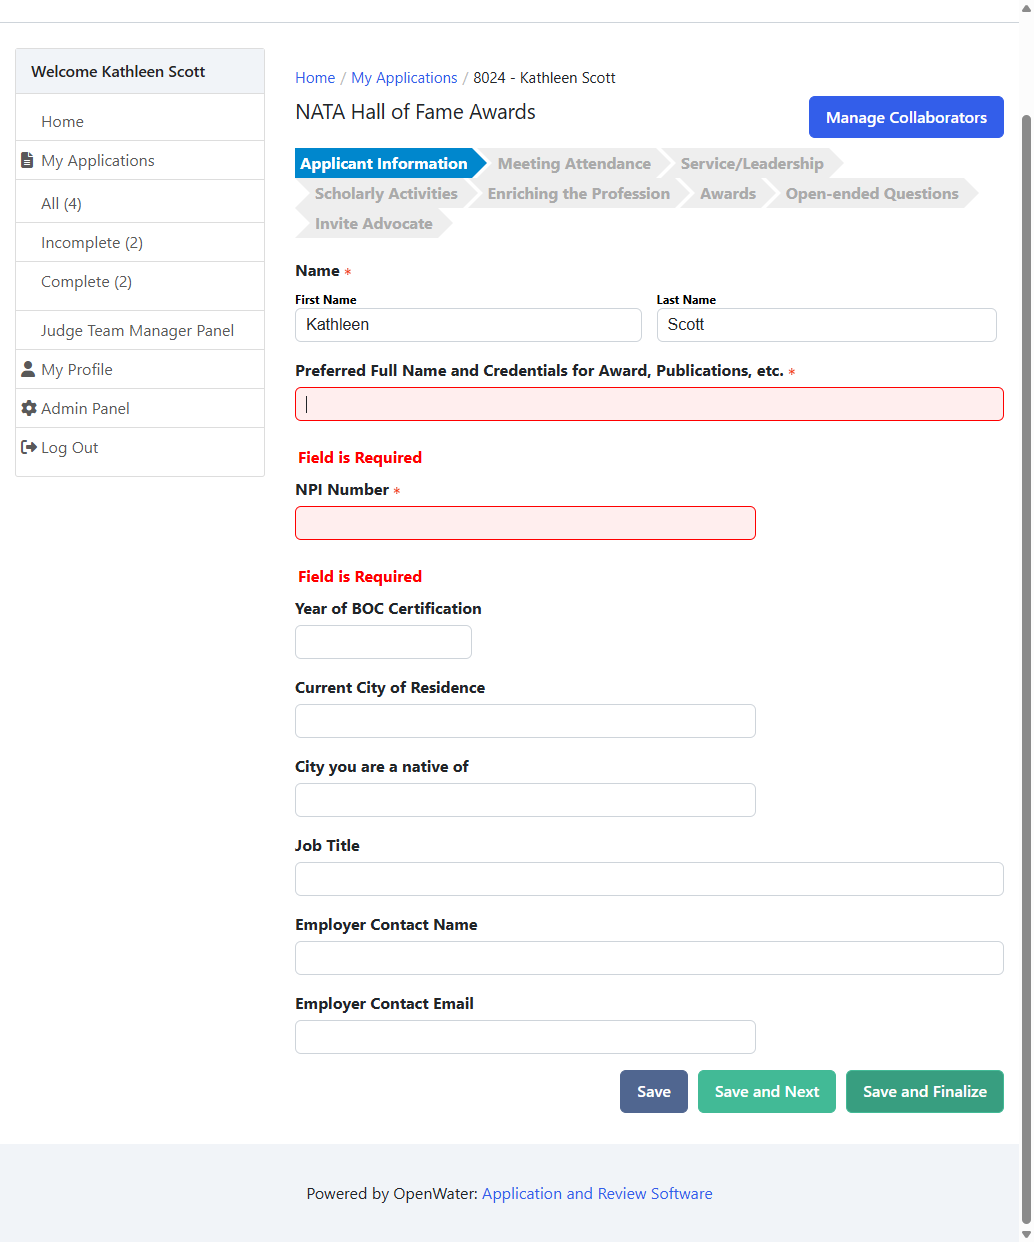Screen dimensions: 1034x1242
Task: Switch to Enriching the Profession tab
Action: pos(579,193)
